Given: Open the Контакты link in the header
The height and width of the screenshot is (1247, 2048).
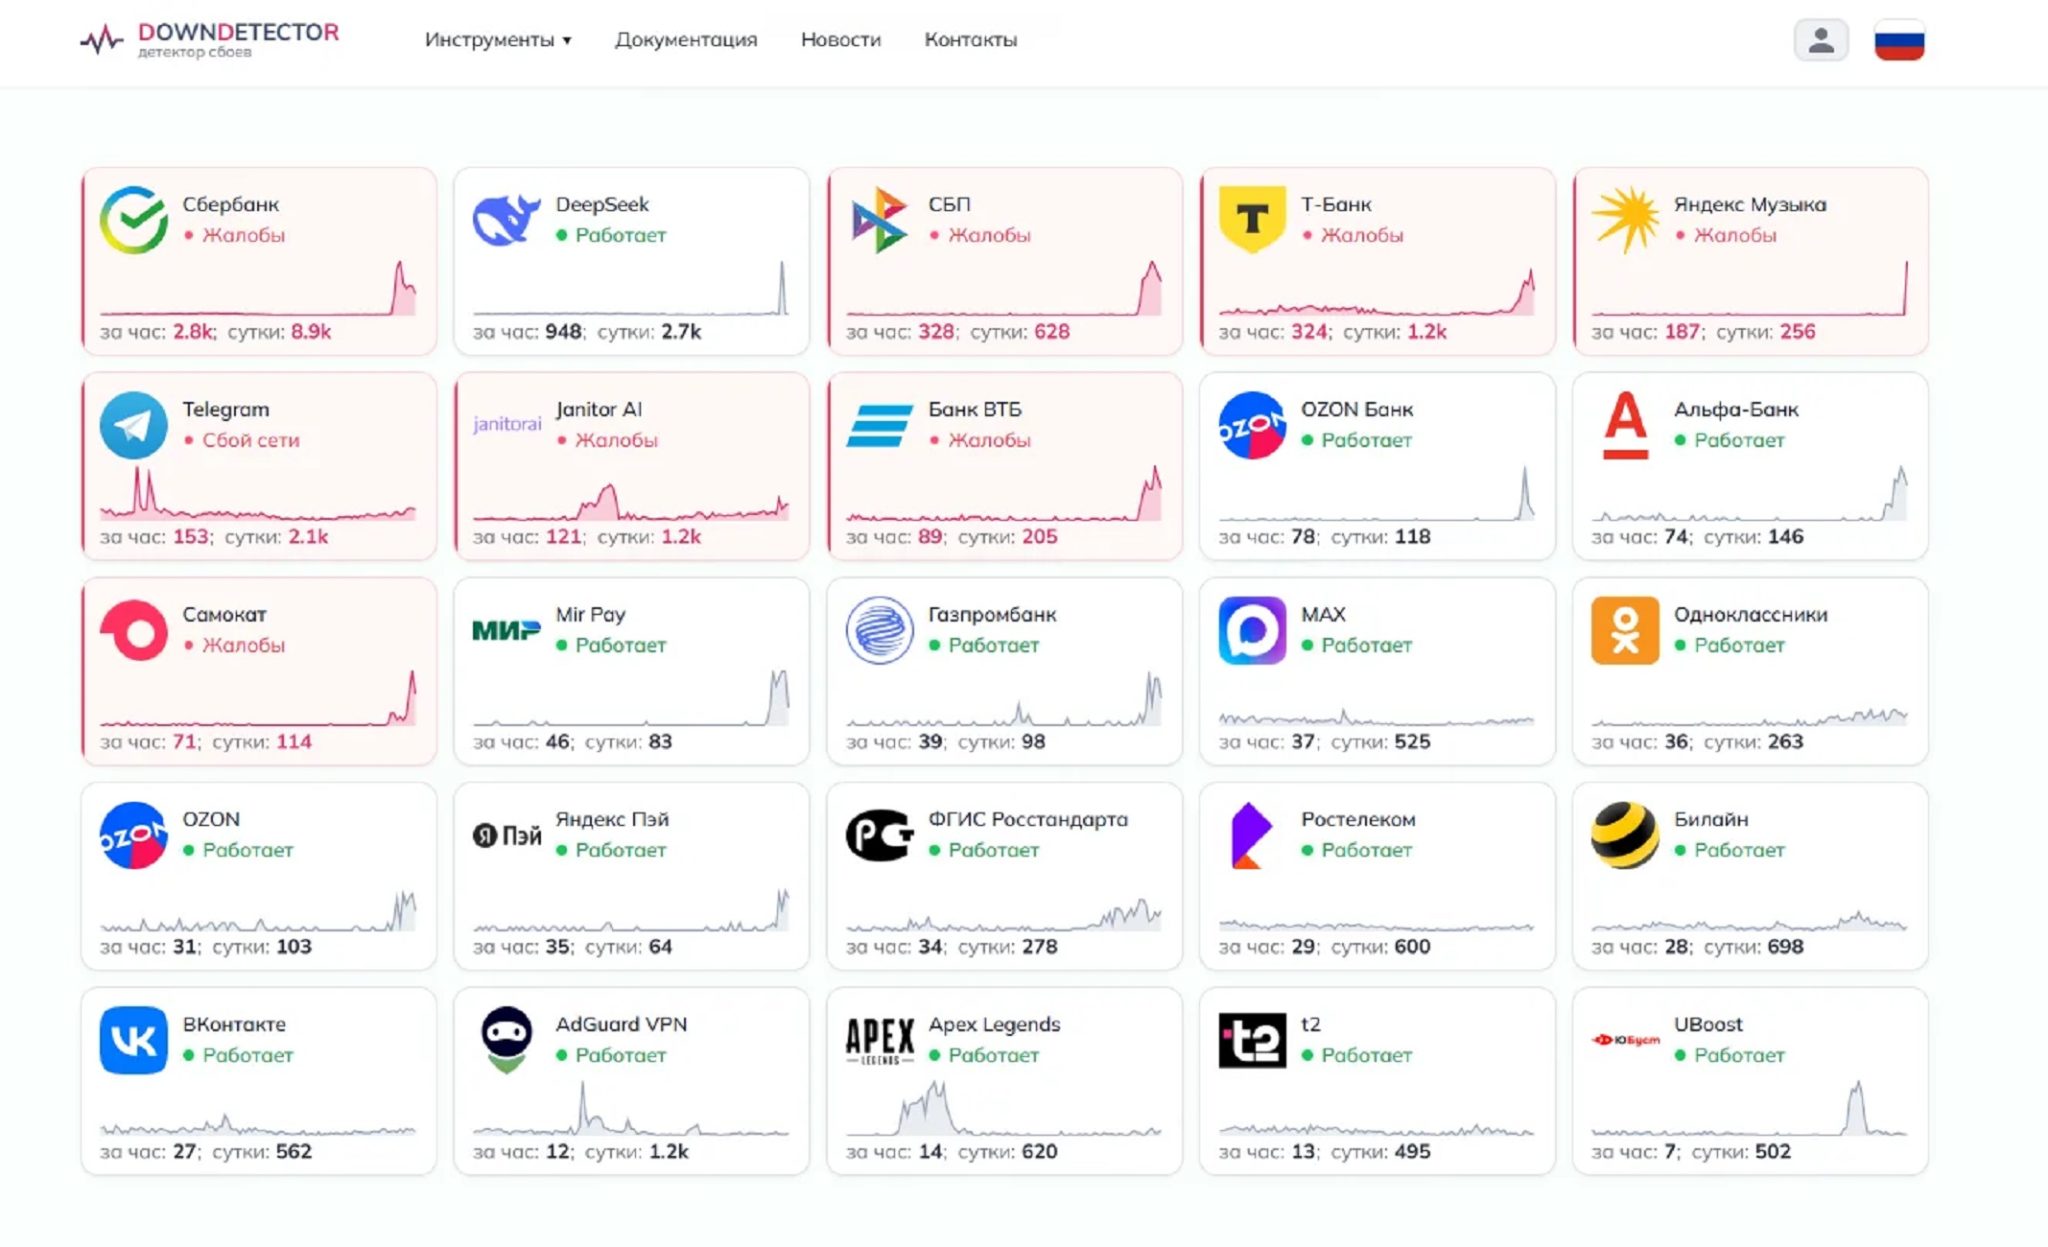Looking at the screenshot, I should [970, 40].
